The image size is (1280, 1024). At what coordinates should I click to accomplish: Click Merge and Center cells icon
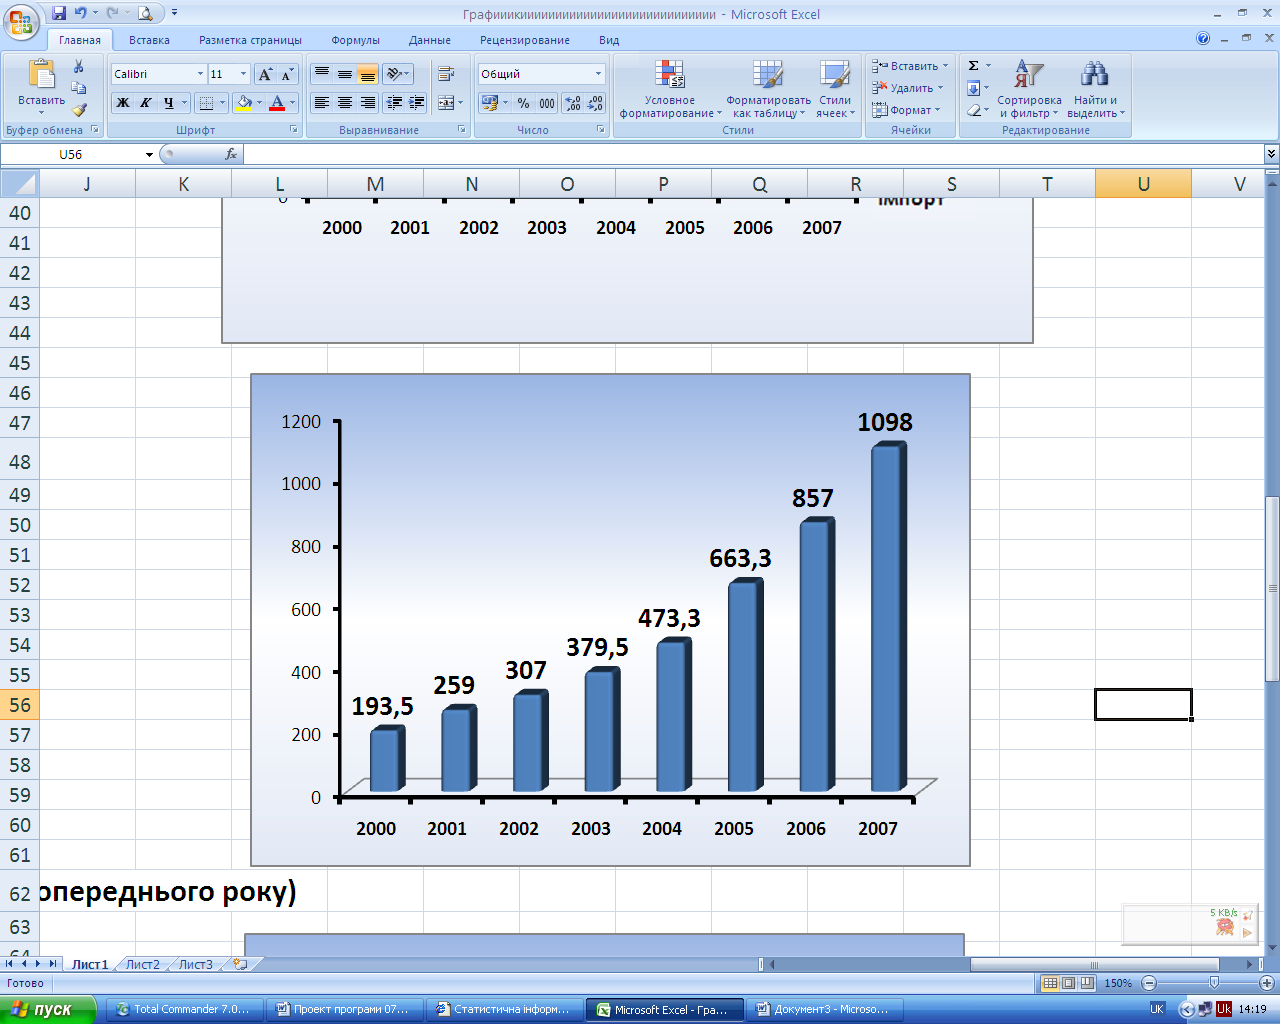point(446,103)
